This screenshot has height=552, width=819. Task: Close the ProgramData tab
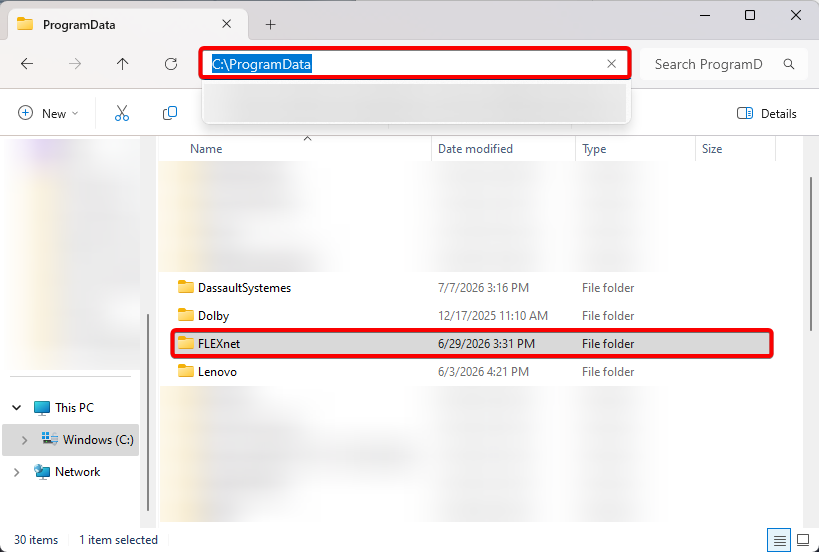point(226,24)
